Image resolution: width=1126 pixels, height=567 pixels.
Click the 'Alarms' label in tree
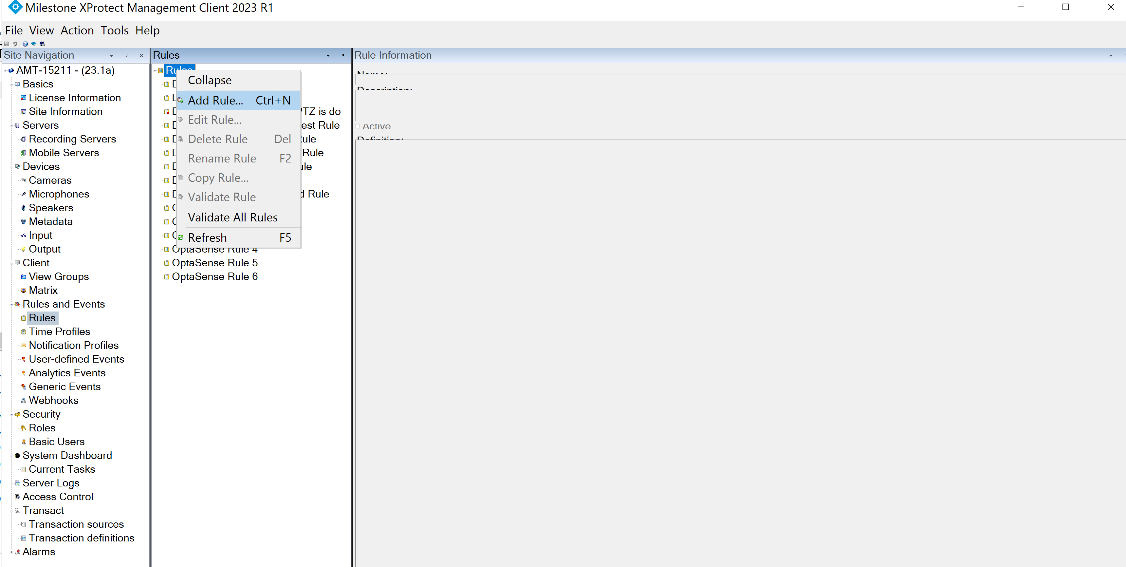point(39,552)
